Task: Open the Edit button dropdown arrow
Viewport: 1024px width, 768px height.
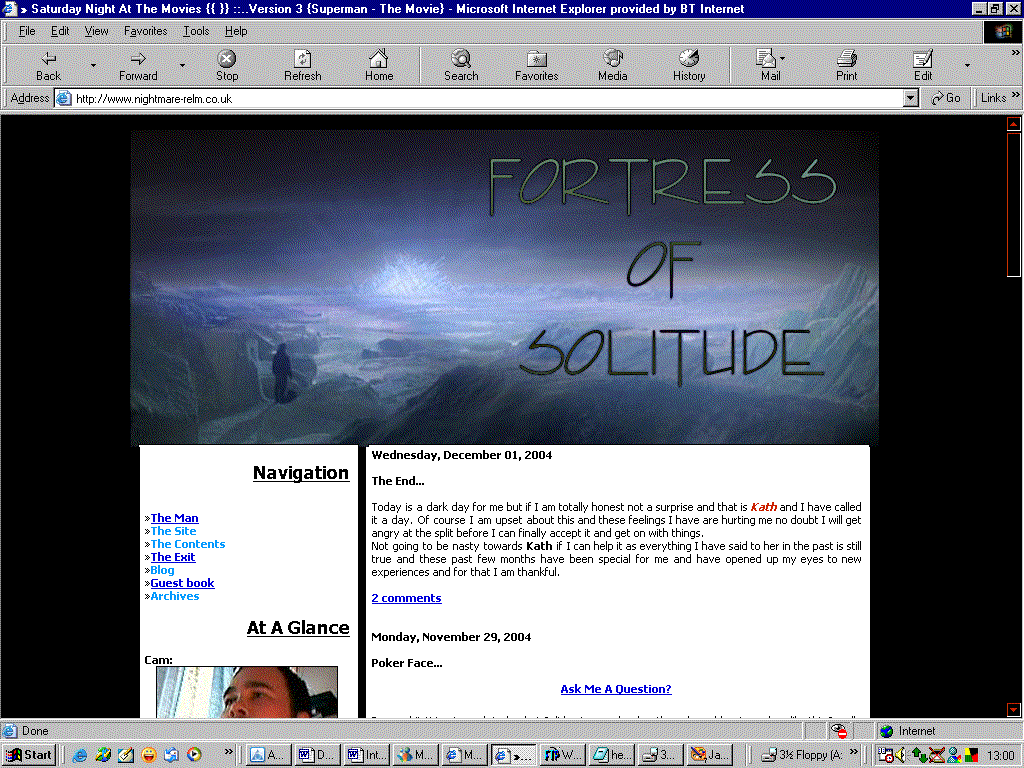Action: (x=967, y=65)
